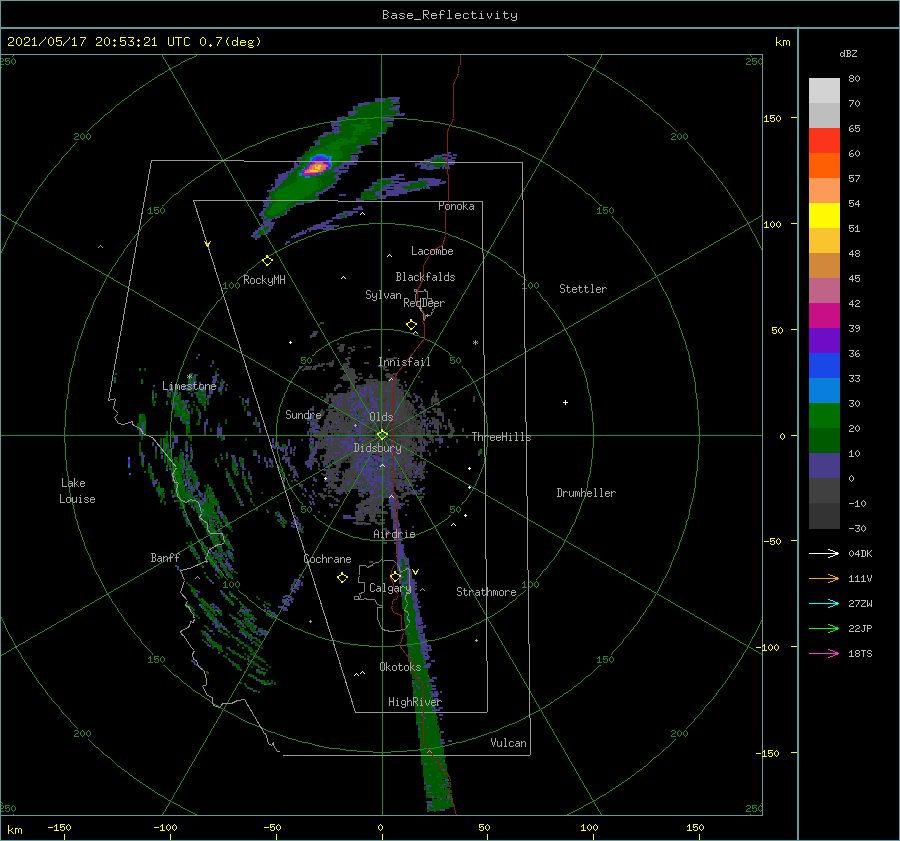Image resolution: width=900 pixels, height=841 pixels.
Task: Click the yellow diamond marker above Calgary label
Action: tap(395, 576)
